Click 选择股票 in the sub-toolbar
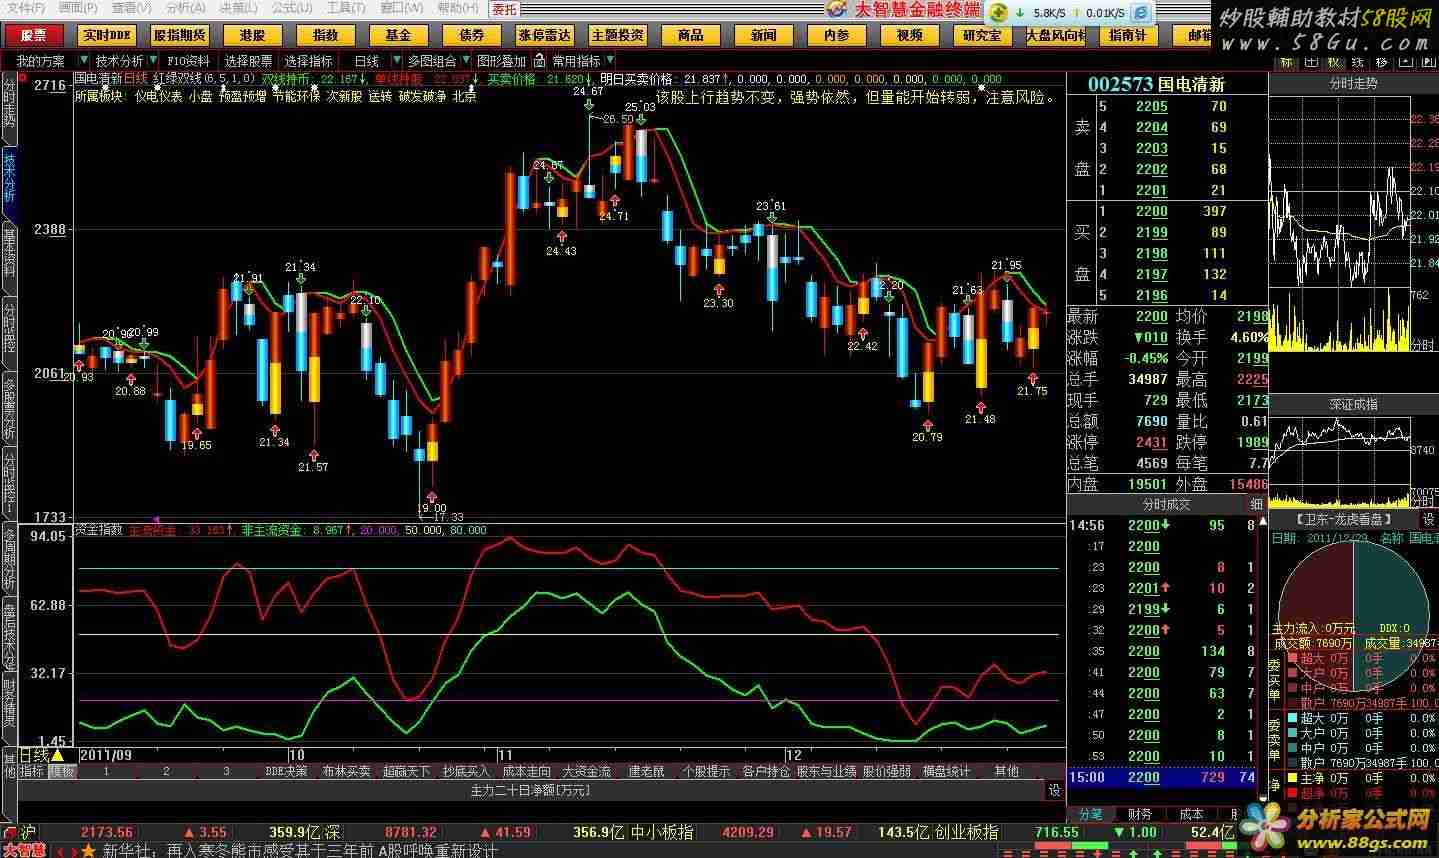Image resolution: width=1439 pixels, height=858 pixels. [247, 61]
